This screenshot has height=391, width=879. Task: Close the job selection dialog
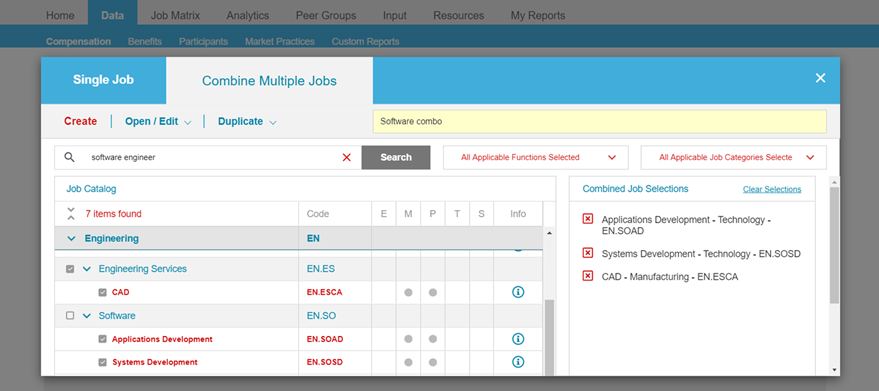pos(820,78)
